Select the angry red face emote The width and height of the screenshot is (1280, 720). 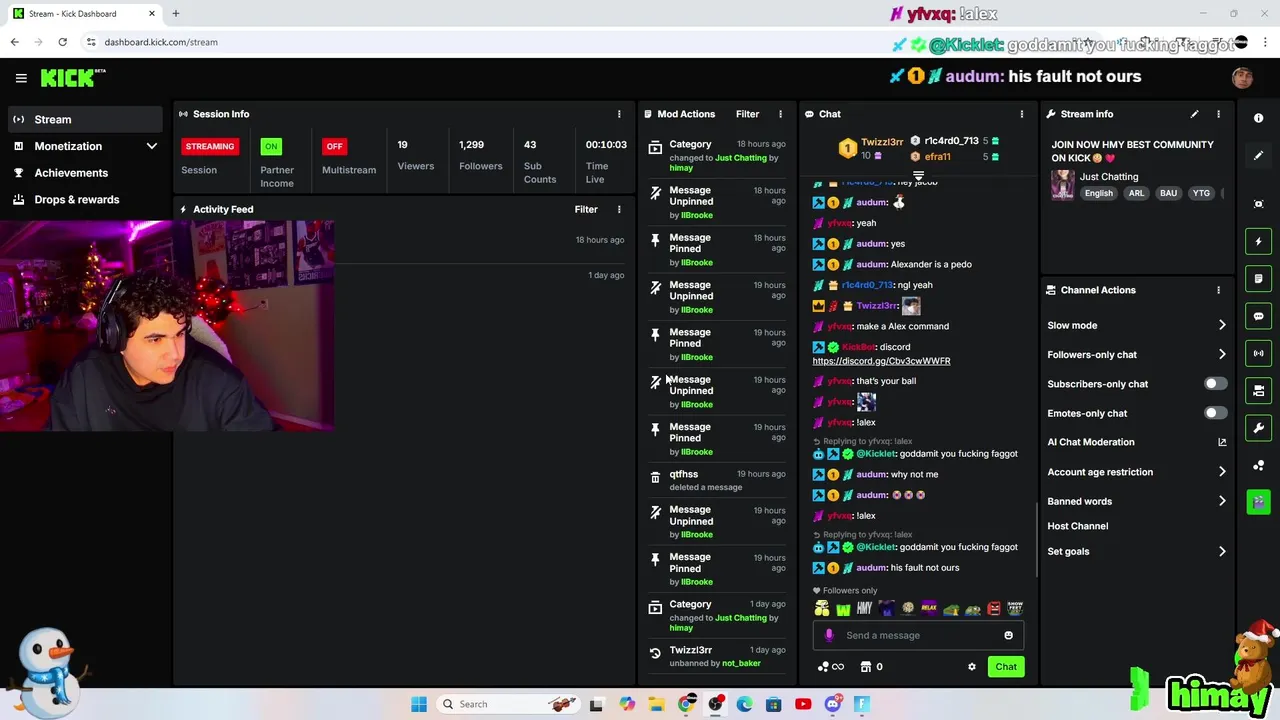pyautogui.click(x=994, y=608)
